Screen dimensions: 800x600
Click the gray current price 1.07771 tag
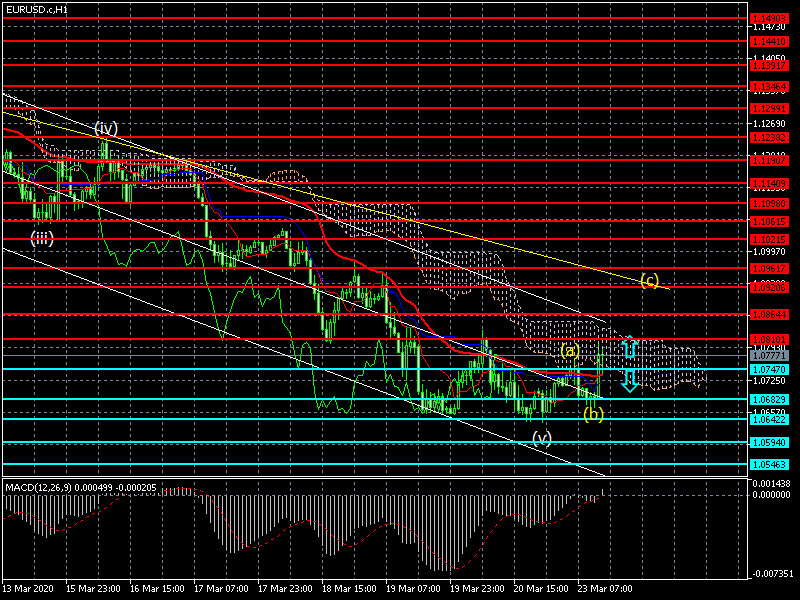coord(769,355)
